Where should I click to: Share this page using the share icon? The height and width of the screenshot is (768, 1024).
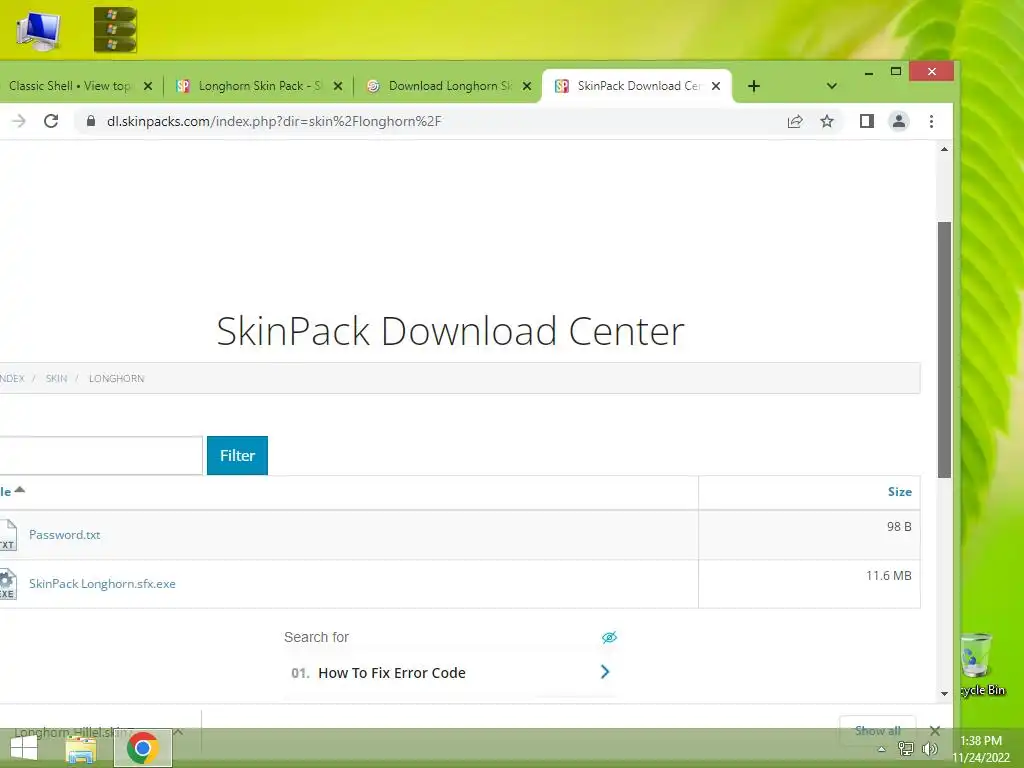[795, 121]
